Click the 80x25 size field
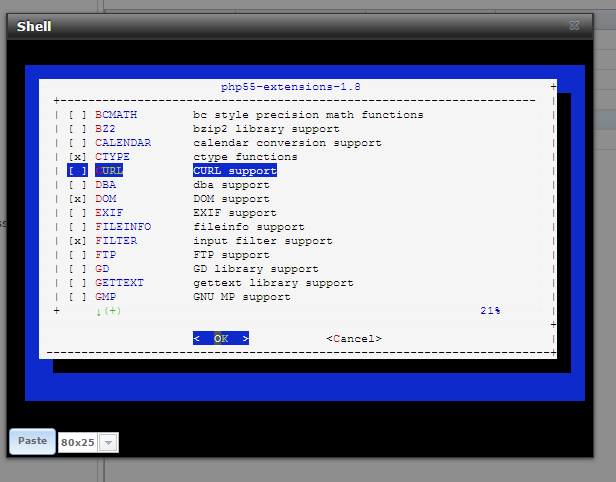The width and height of the screenshot is (616, 482). click(78, 443)
